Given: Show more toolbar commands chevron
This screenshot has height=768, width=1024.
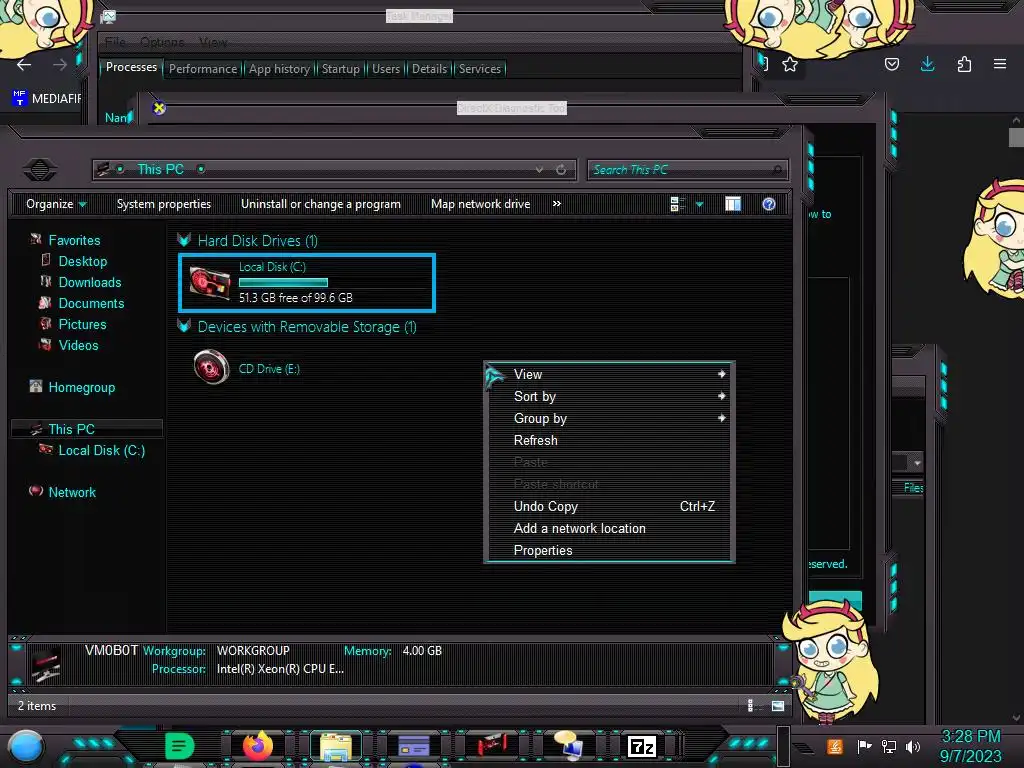Looking at the screenshot, I should (x=556, y=204).
